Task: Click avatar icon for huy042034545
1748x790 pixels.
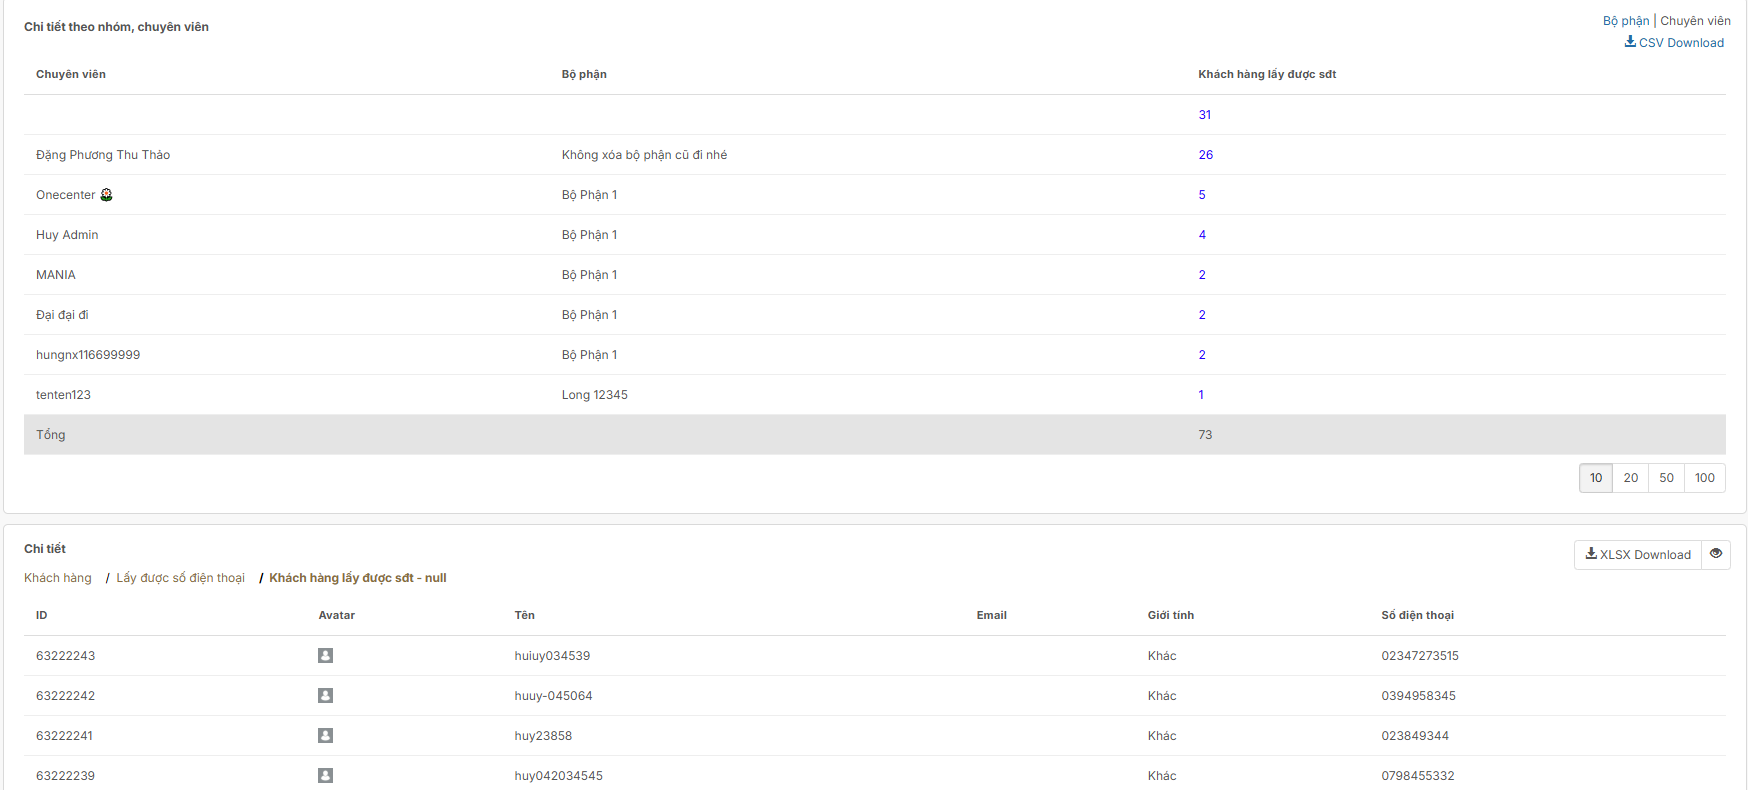Action: point(325,776)
